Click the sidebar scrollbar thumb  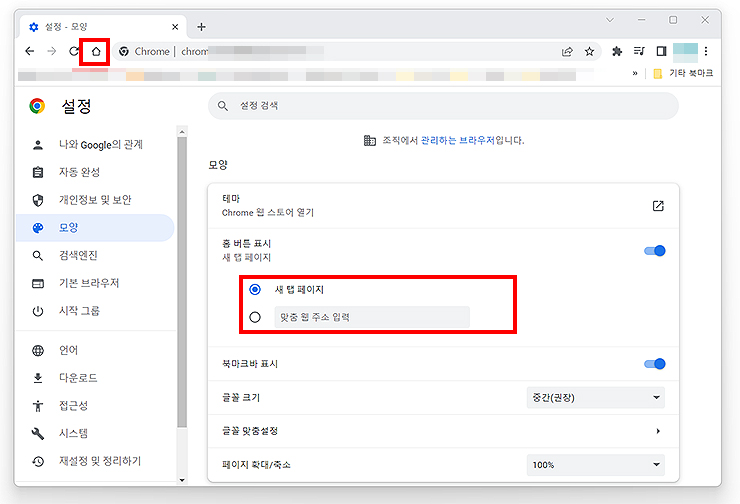[x=182, y=282]
